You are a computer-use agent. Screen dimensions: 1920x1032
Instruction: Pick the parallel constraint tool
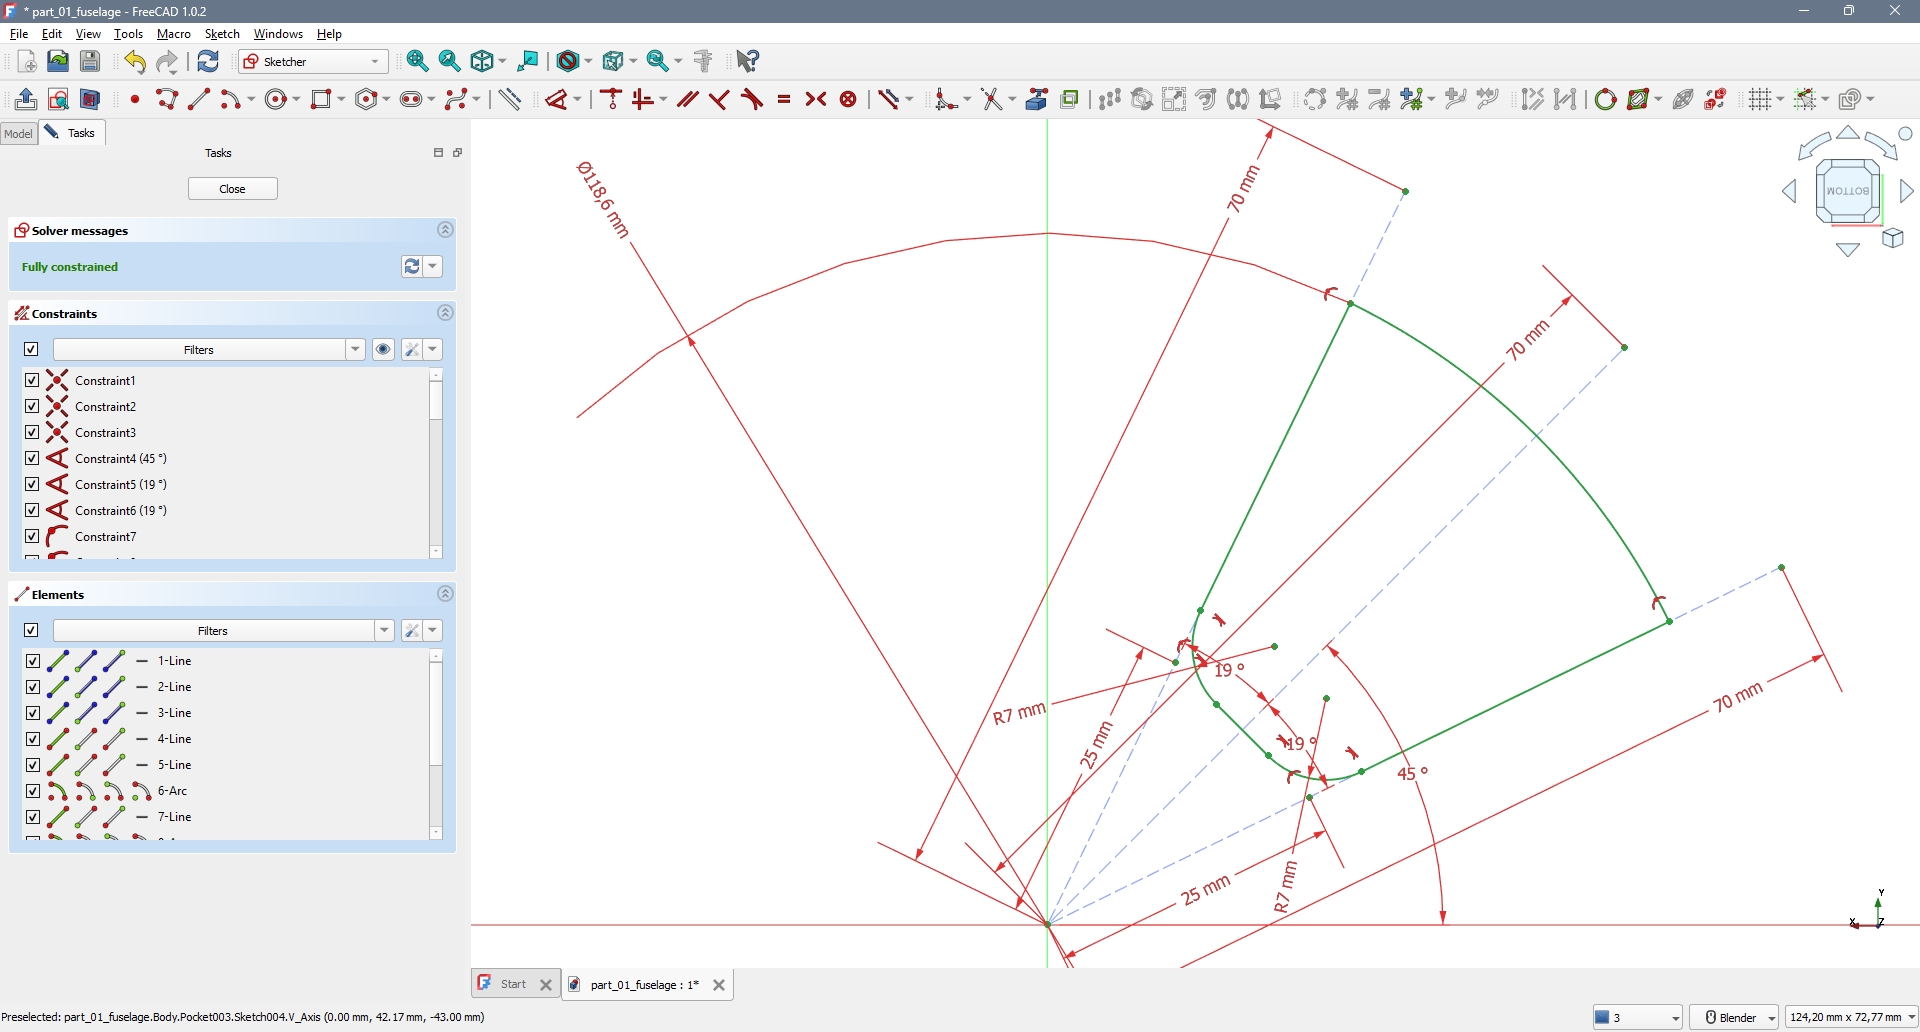tap(687, 99)
